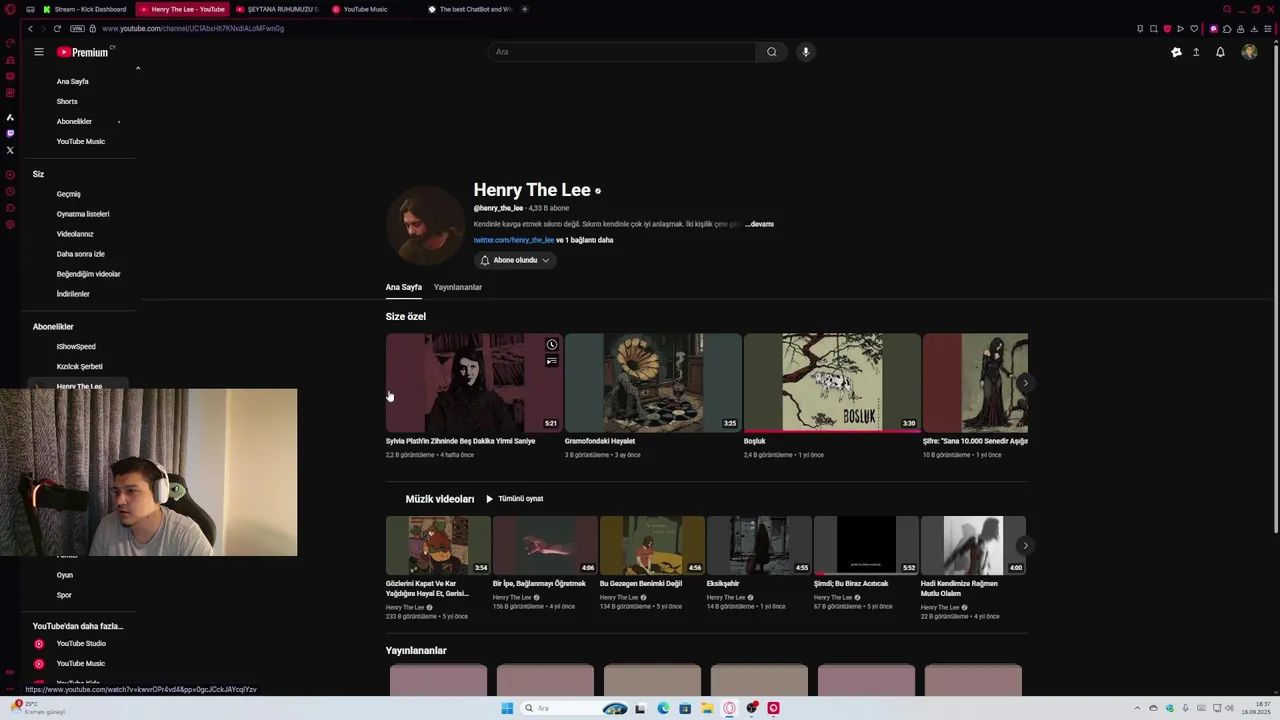Viewport: 1280px width, 720px height.
Task: Open Şimdi; Bu Biraz Acıtacak video title
Action: click(851, 584)
